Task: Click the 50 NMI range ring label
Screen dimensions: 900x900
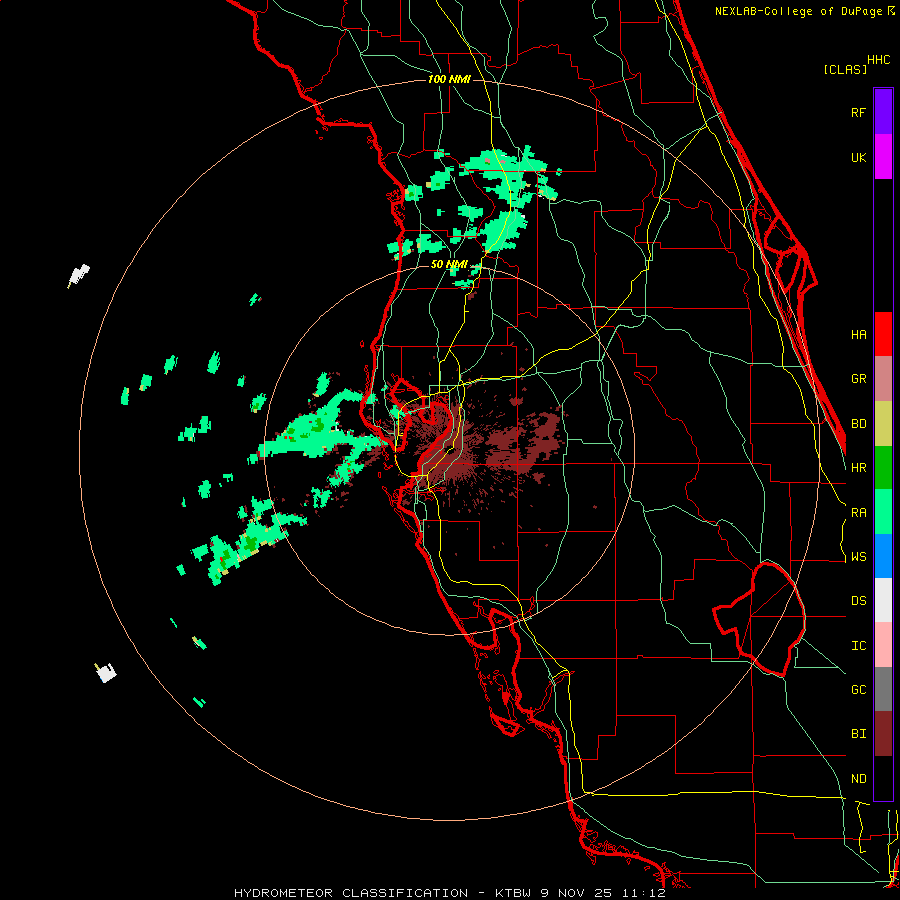Action: 449,264
